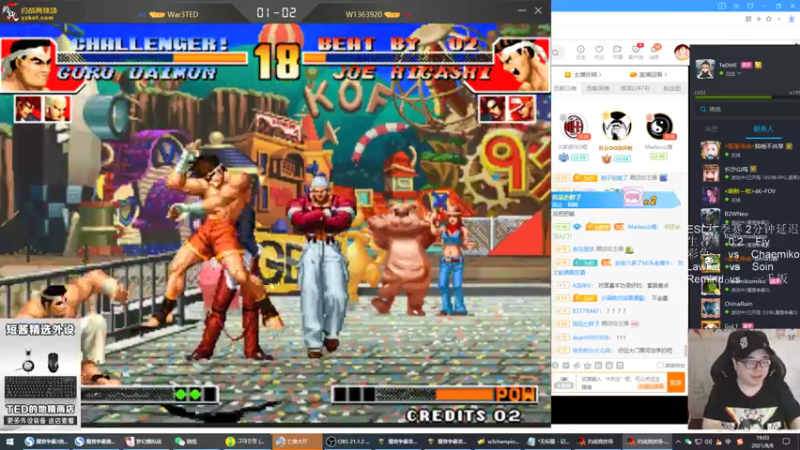Click the search magnifier in streaming page header
The height and width of the screenshot is (450, 800).
[x=556, y=52]
